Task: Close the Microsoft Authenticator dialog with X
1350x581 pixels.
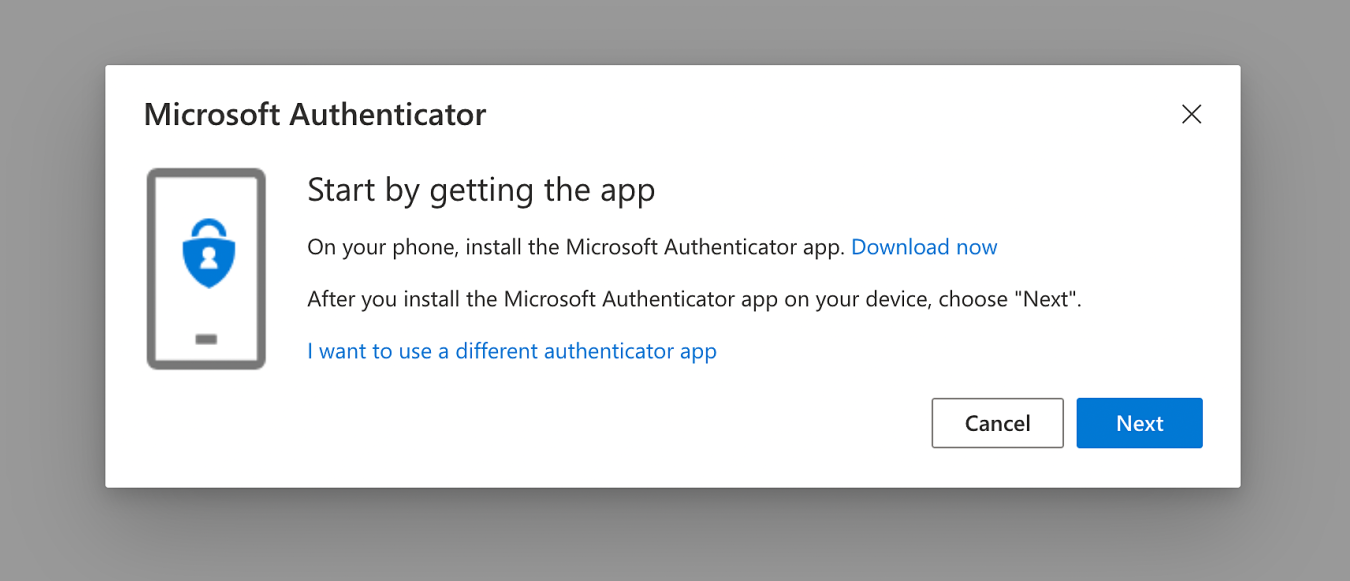Action: (1190, 114)
